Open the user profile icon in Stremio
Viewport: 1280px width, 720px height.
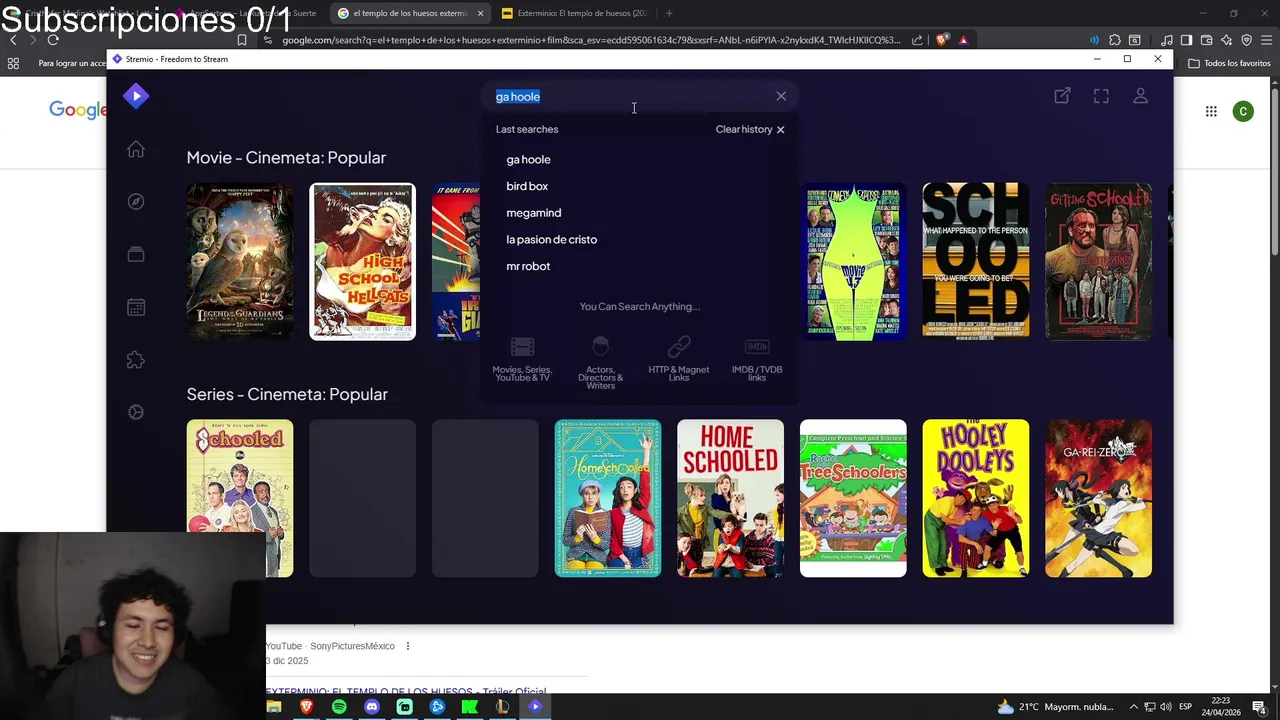pyautogui.click(x=1140, y=96)
